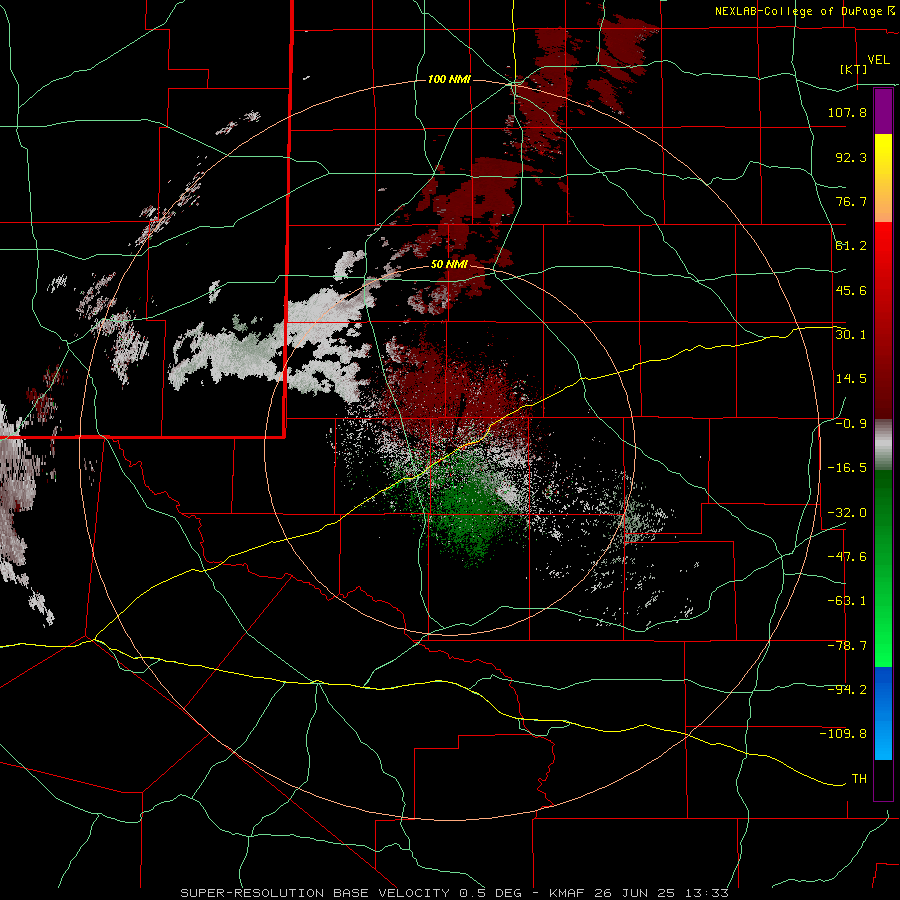This screenshot has width=900, height=900.
Task: Click the -94.2 velocity scale value
Action: (847, 690)
